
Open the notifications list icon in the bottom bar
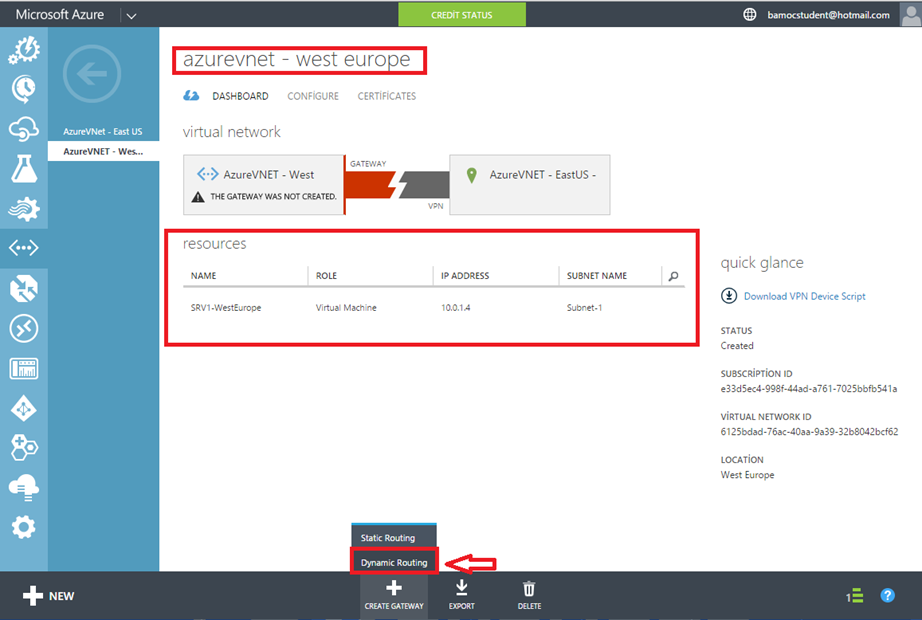coord(854,596)
